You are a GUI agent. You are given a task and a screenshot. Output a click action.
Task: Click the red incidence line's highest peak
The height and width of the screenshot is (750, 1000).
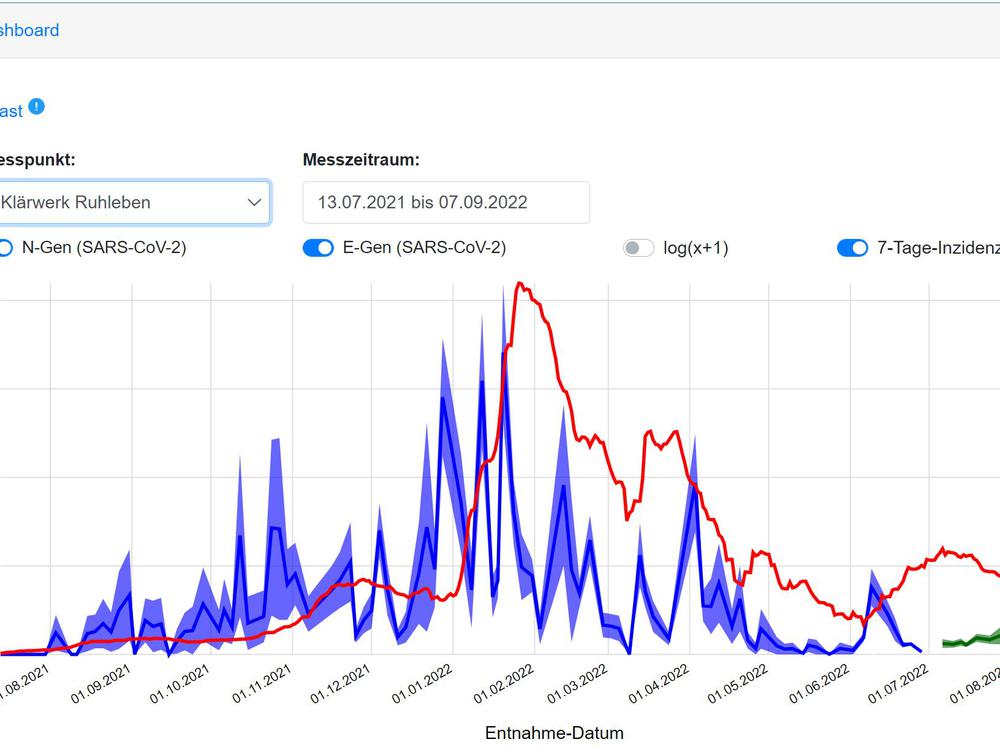[518, 284]
